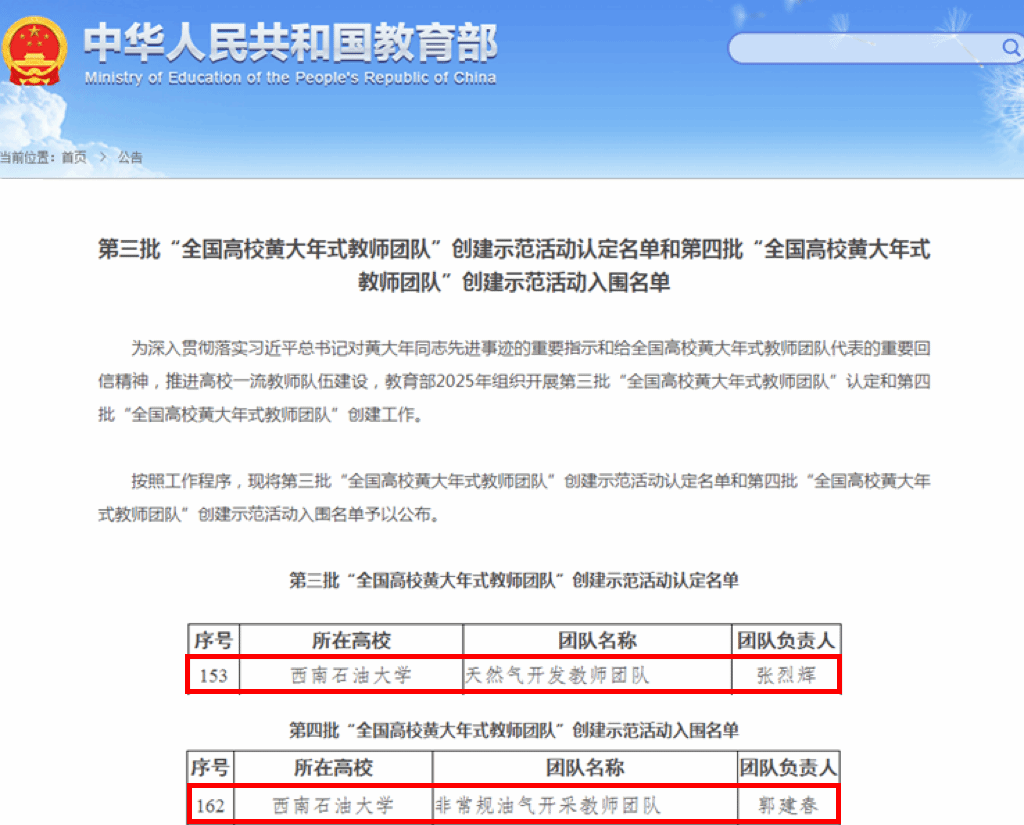The width and height of the screenshot is (1024, 825).
Task: Click the search magnifier icon
Action: click(x=1008, y=47)
